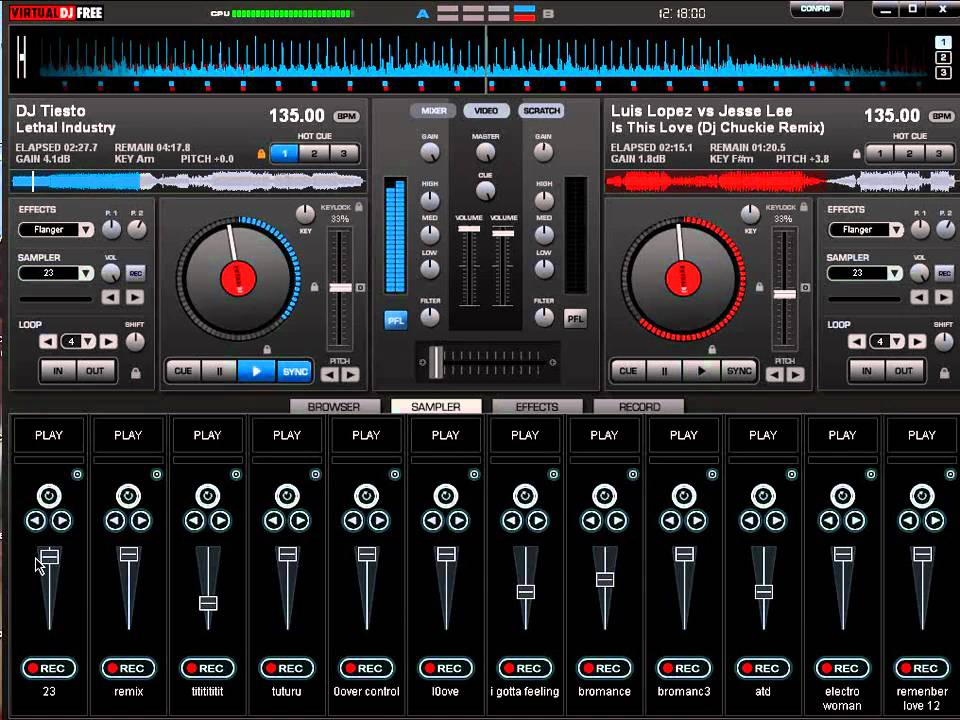Toggle the left deck keylock padlock
Image resolution: width=960 pixels, height=720 pixels.
point(359,207)
